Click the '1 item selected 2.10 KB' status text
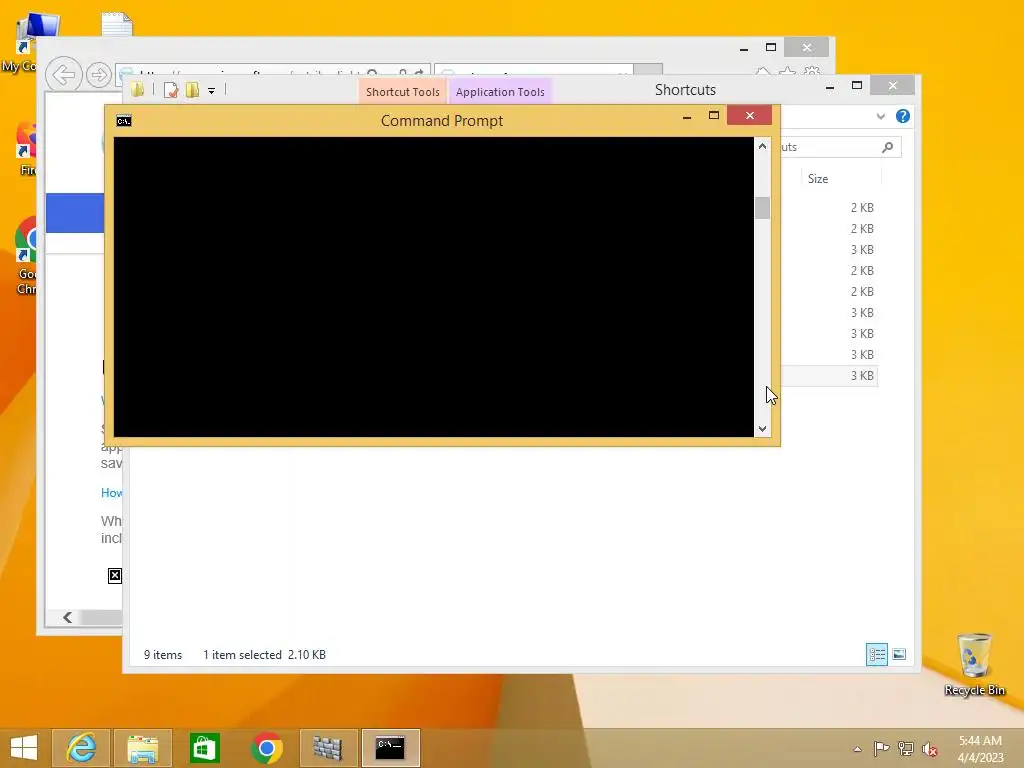 click(264, 654)
